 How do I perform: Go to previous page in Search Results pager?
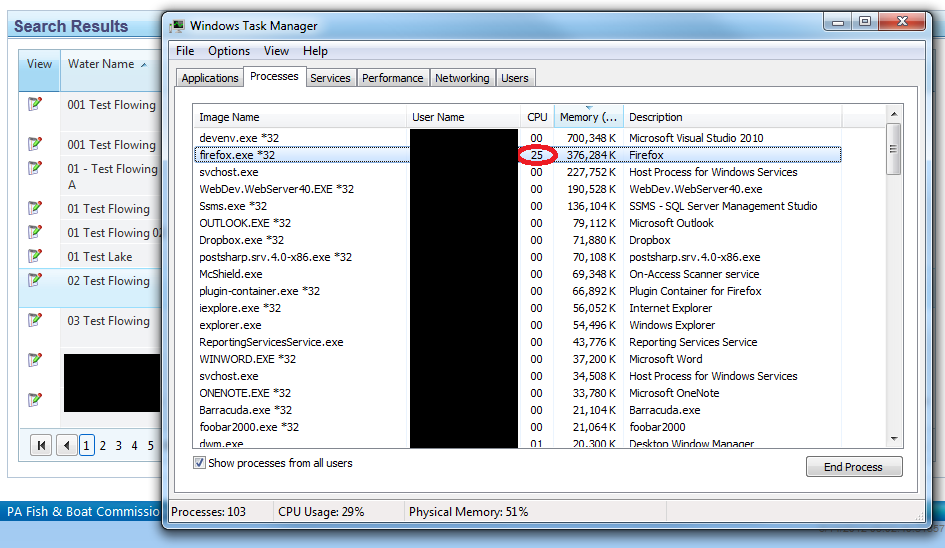tap(66, 446)
